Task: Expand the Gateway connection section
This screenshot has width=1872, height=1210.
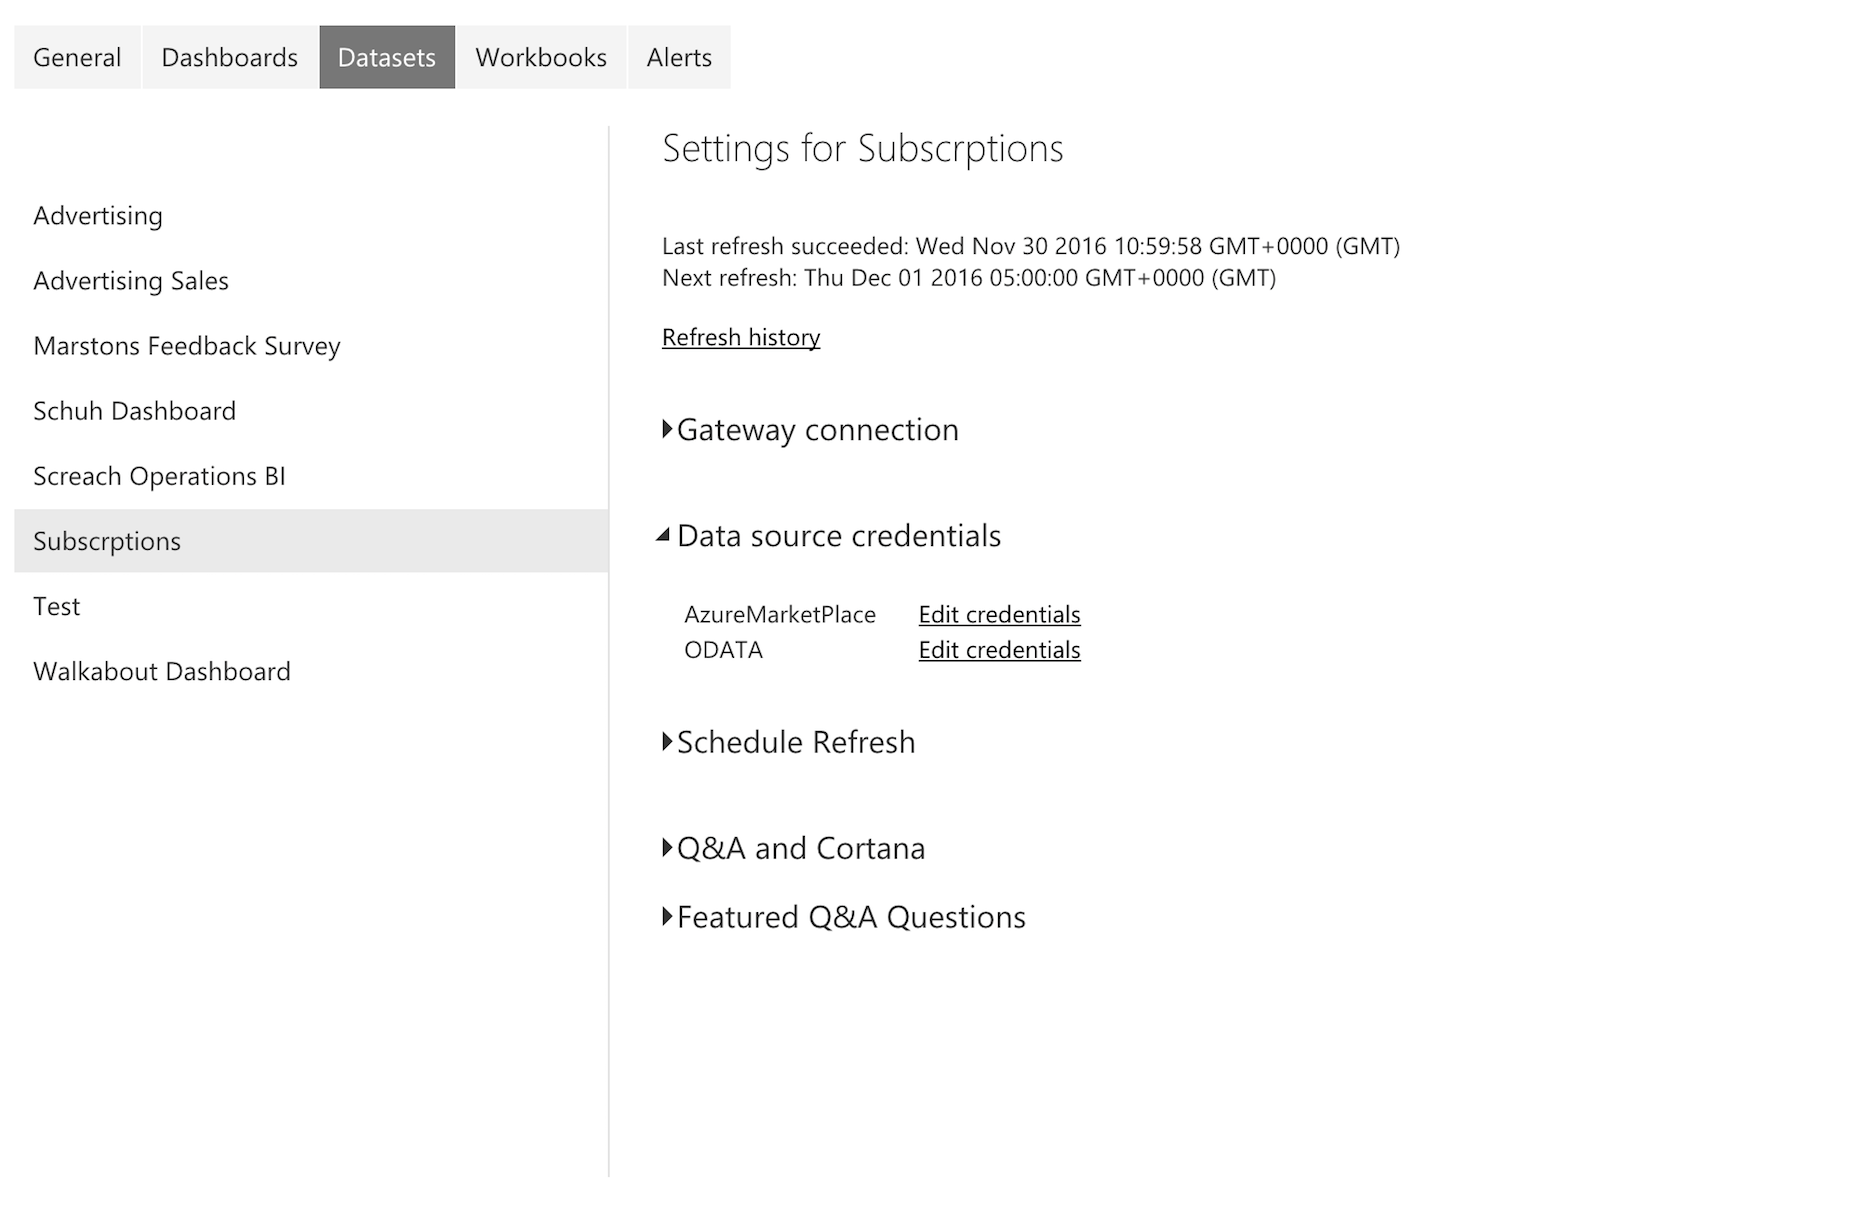Action: pos(810,430)
